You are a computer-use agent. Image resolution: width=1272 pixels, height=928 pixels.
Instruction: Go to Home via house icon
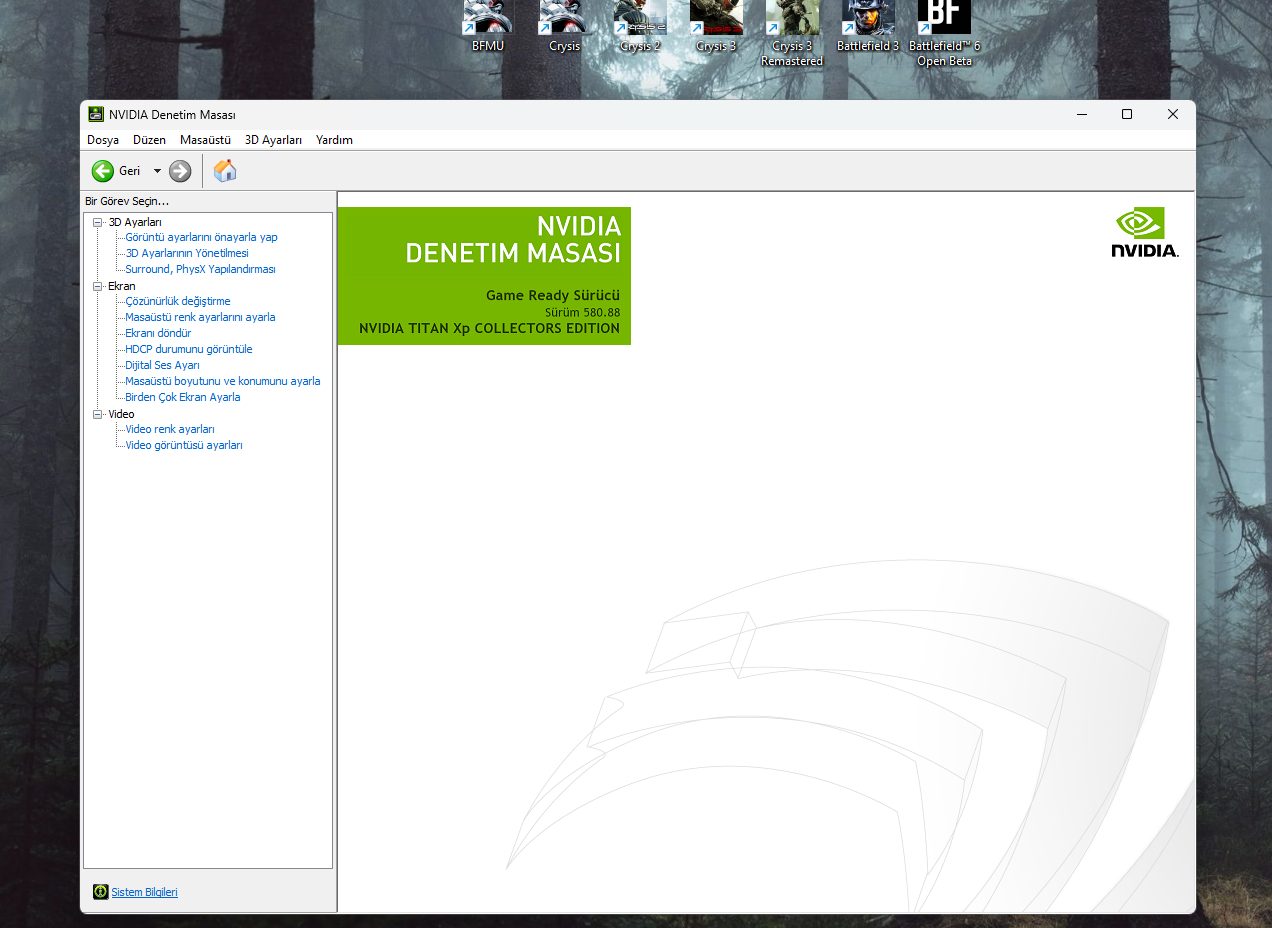[225, 171]
